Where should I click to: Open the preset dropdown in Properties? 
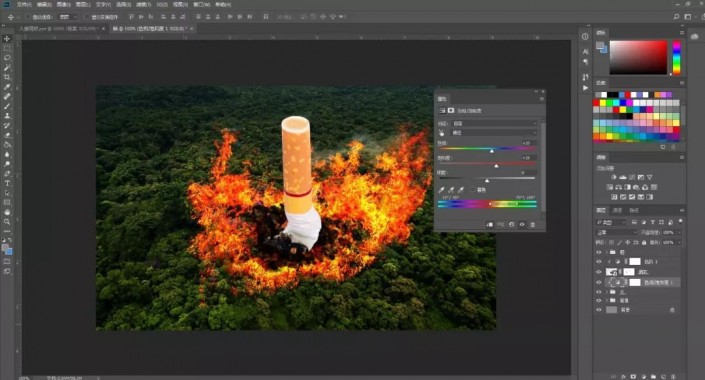[x=494, y=123]
